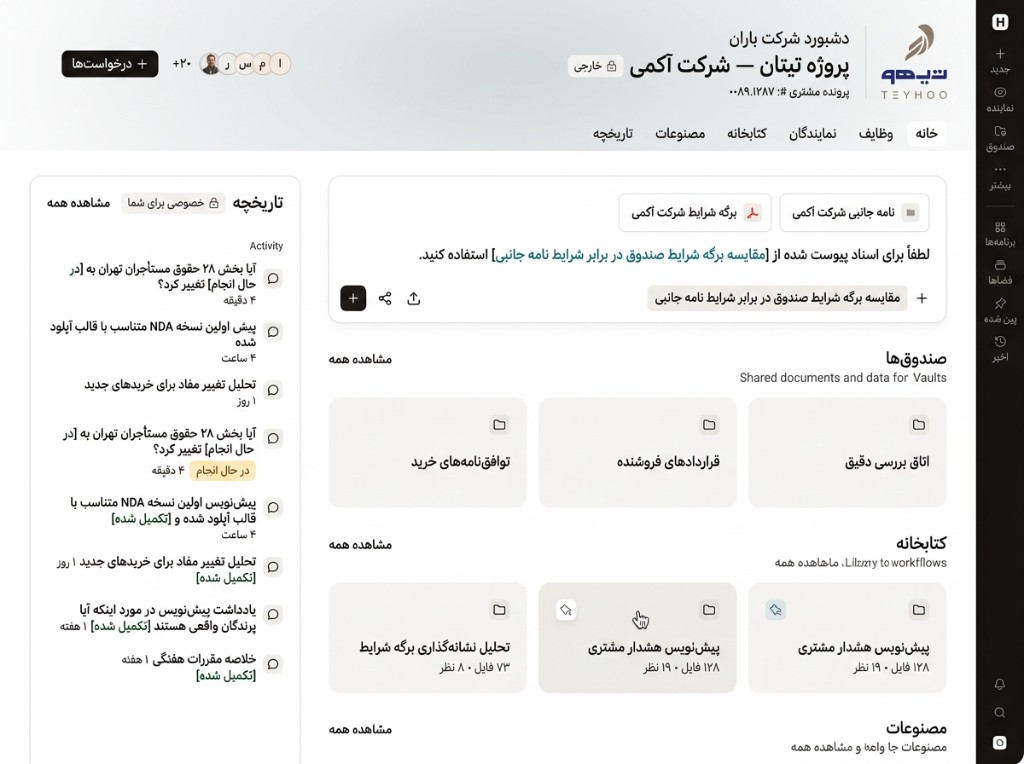The height and width of the screenshot is (764, 1024).
Task: Open profile icon at sidebar bottom
Action: pos(1000,742)
